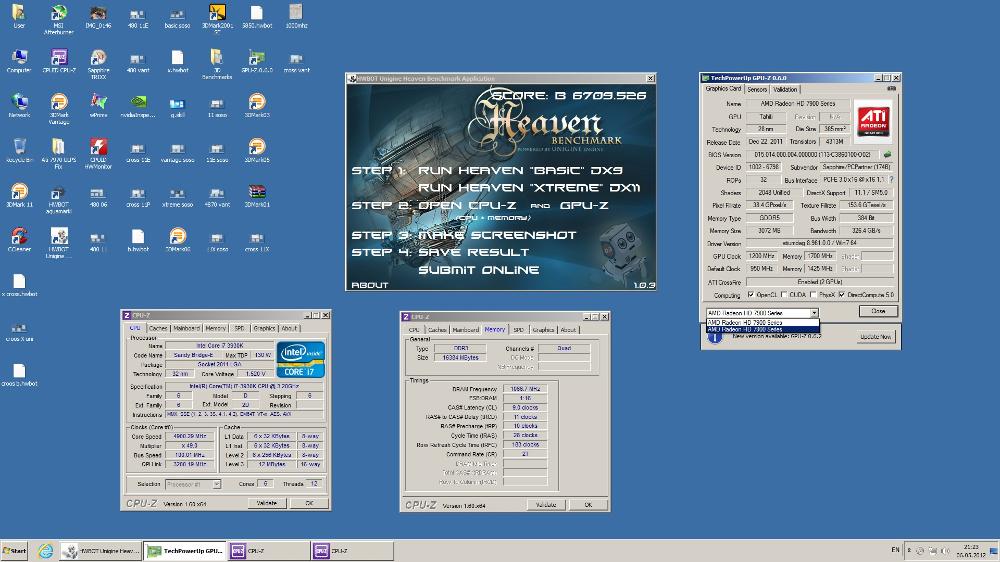
Task: Switch to the Sensors tab in GPU-Z
Action: [x=757, y=89]
